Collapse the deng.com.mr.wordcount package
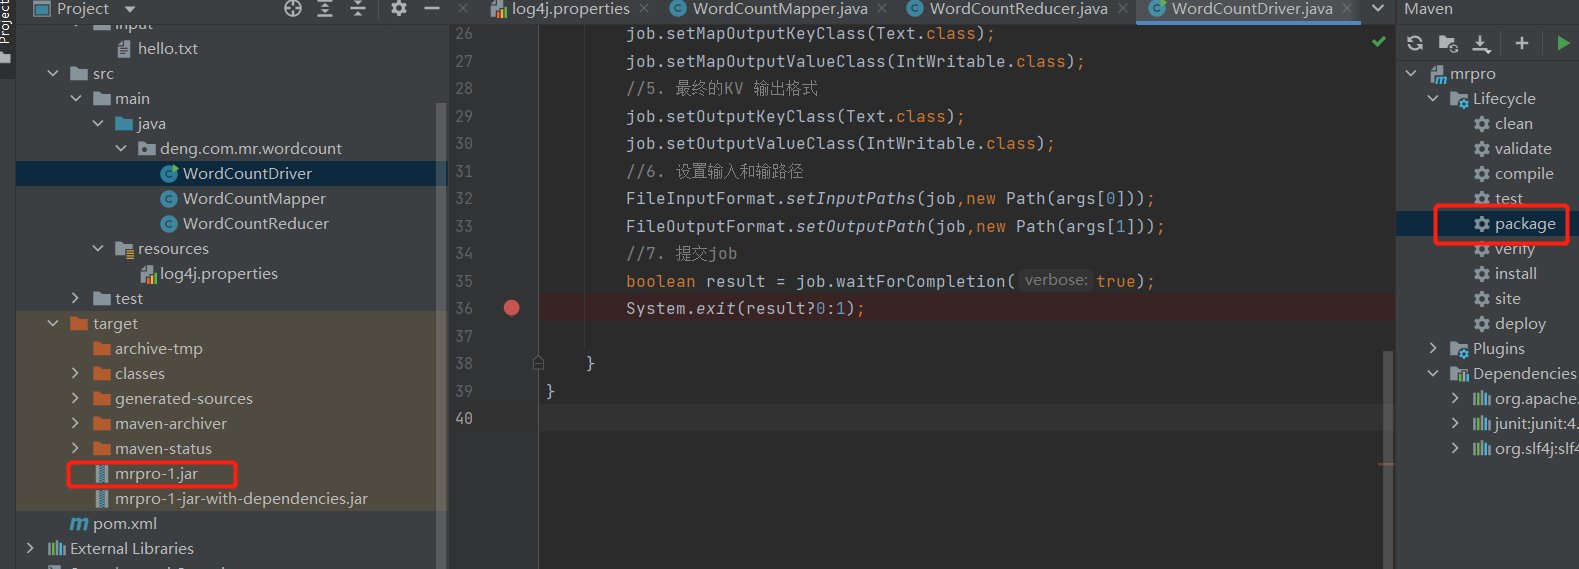 click(x=121, y=149)
